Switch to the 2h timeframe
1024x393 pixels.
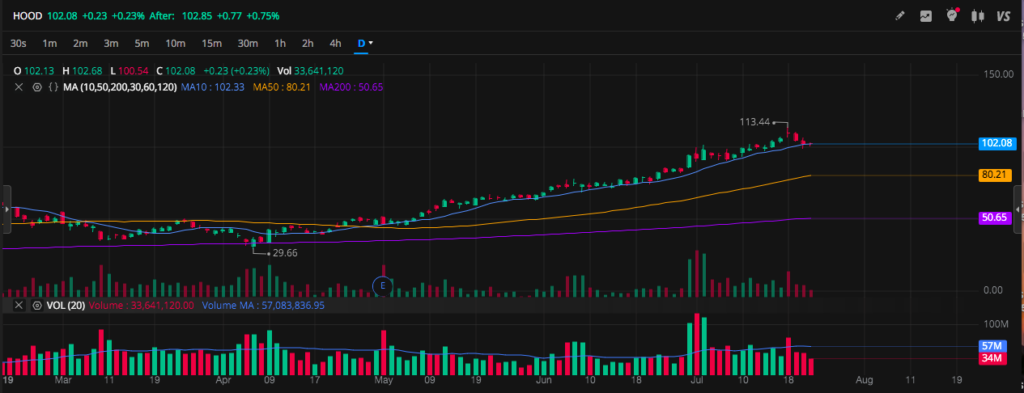coord(308,43)
